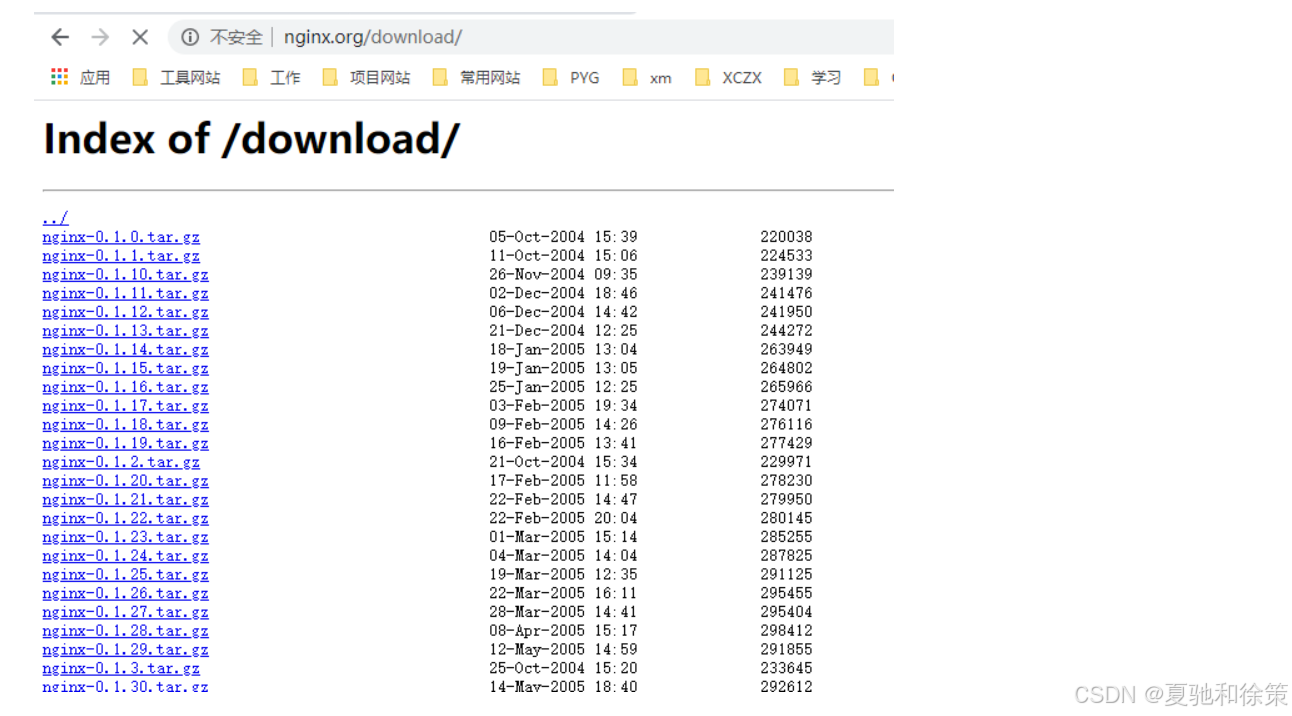Viewport: 1292px width, 716px height.
Task: Select file size 295404
Action: pos(786,612)
